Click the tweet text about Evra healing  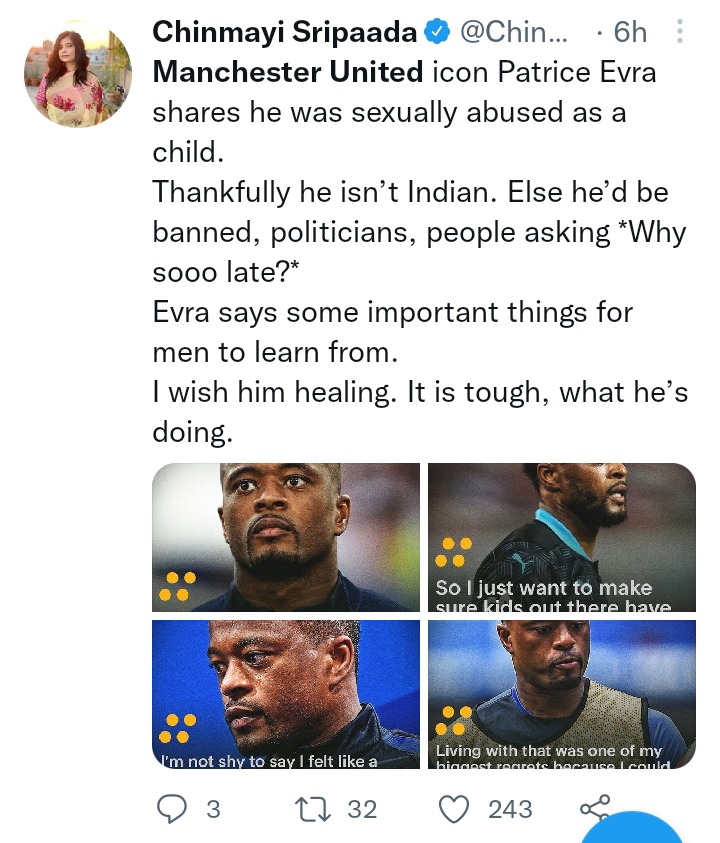[x=420, y=412]
